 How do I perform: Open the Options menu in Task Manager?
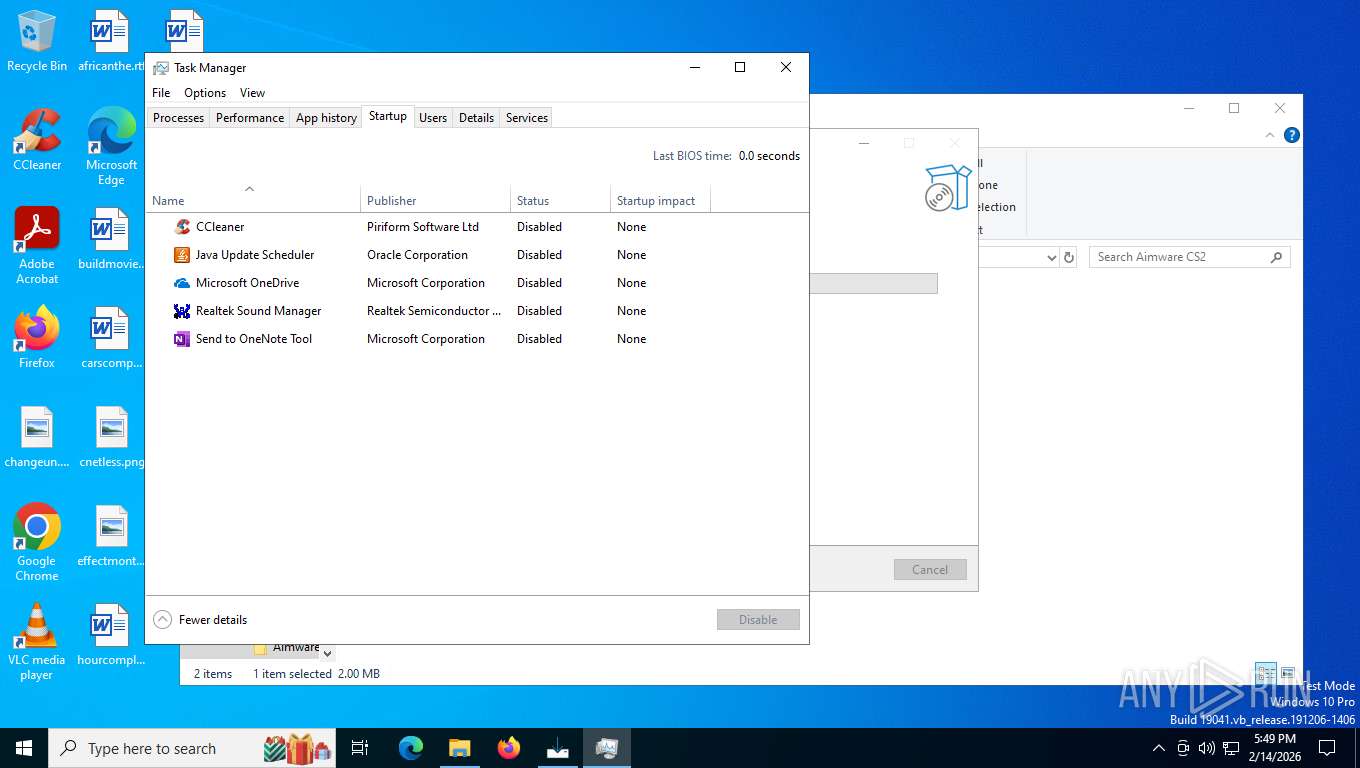pyautogui.click(x=205, y=93)
